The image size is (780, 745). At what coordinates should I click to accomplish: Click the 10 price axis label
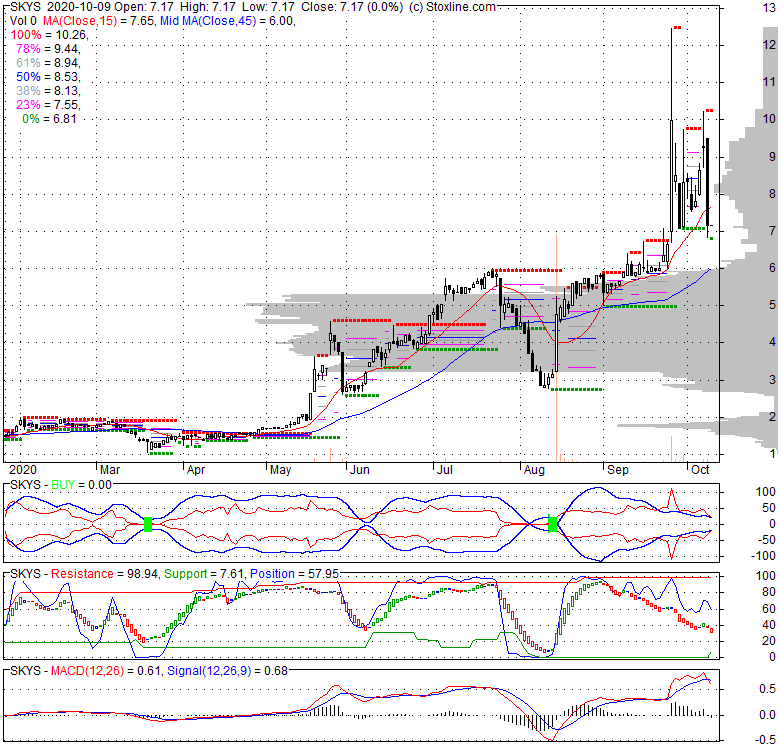tap(769, 118)
